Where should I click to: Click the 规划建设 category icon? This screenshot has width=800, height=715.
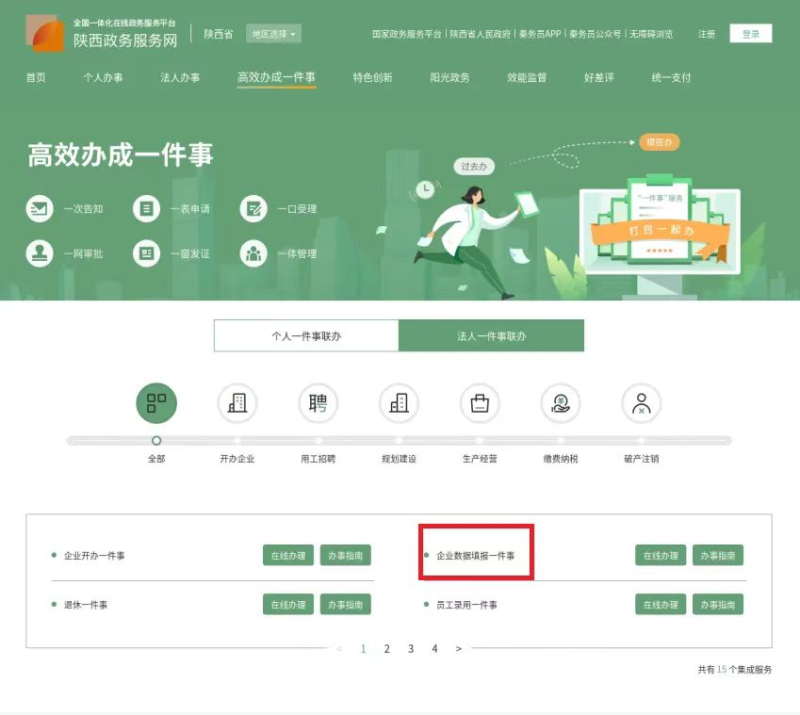click(x=399, y=405)
